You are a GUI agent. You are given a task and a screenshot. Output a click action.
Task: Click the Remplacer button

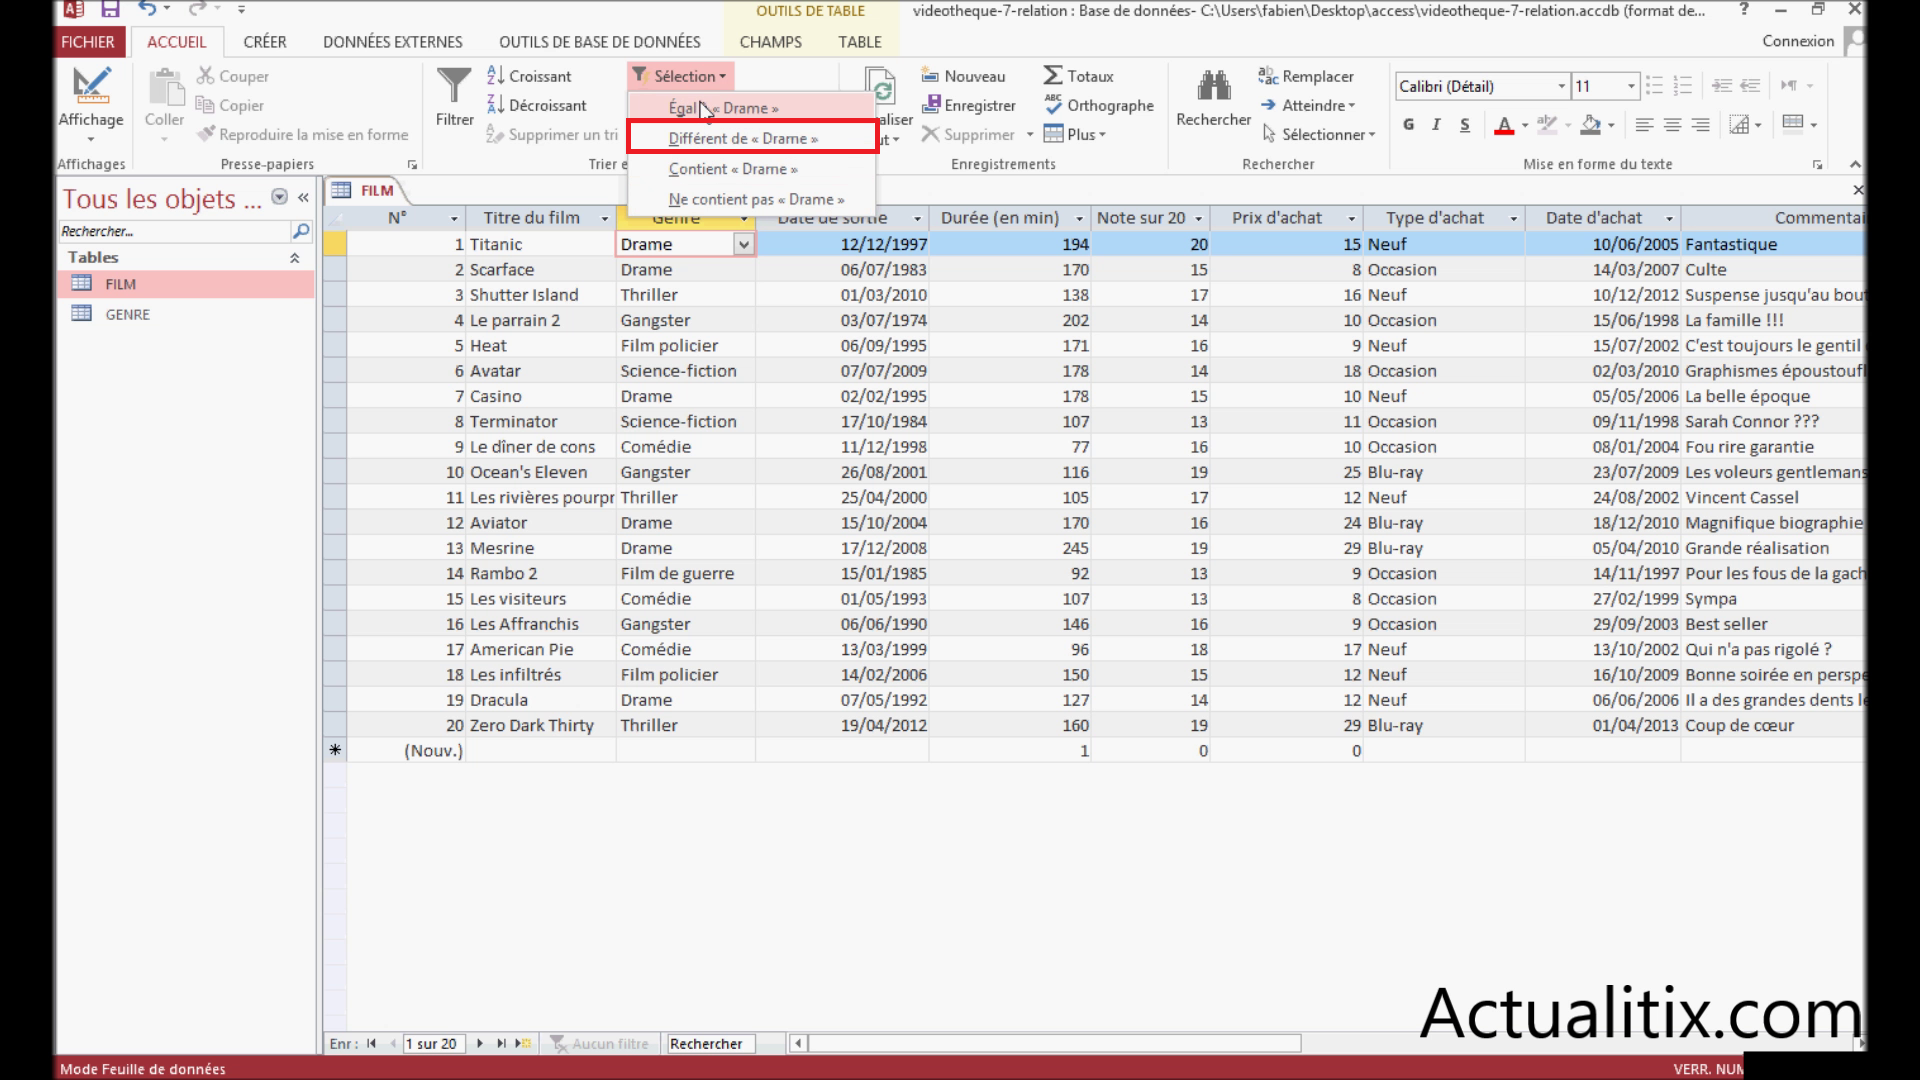point(1306,76)
